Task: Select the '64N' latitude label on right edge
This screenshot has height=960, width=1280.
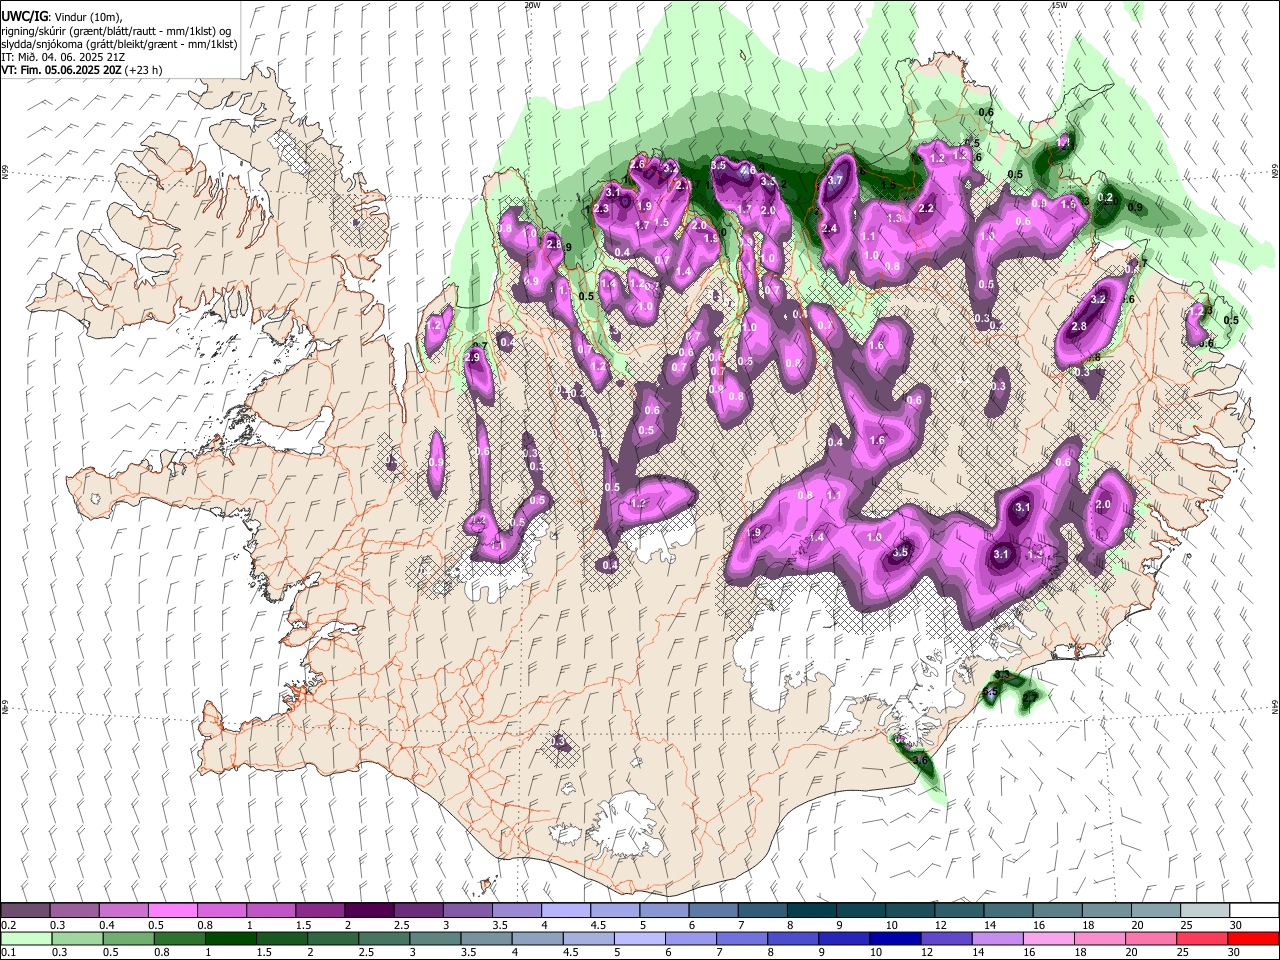Action: [1275, 706]
